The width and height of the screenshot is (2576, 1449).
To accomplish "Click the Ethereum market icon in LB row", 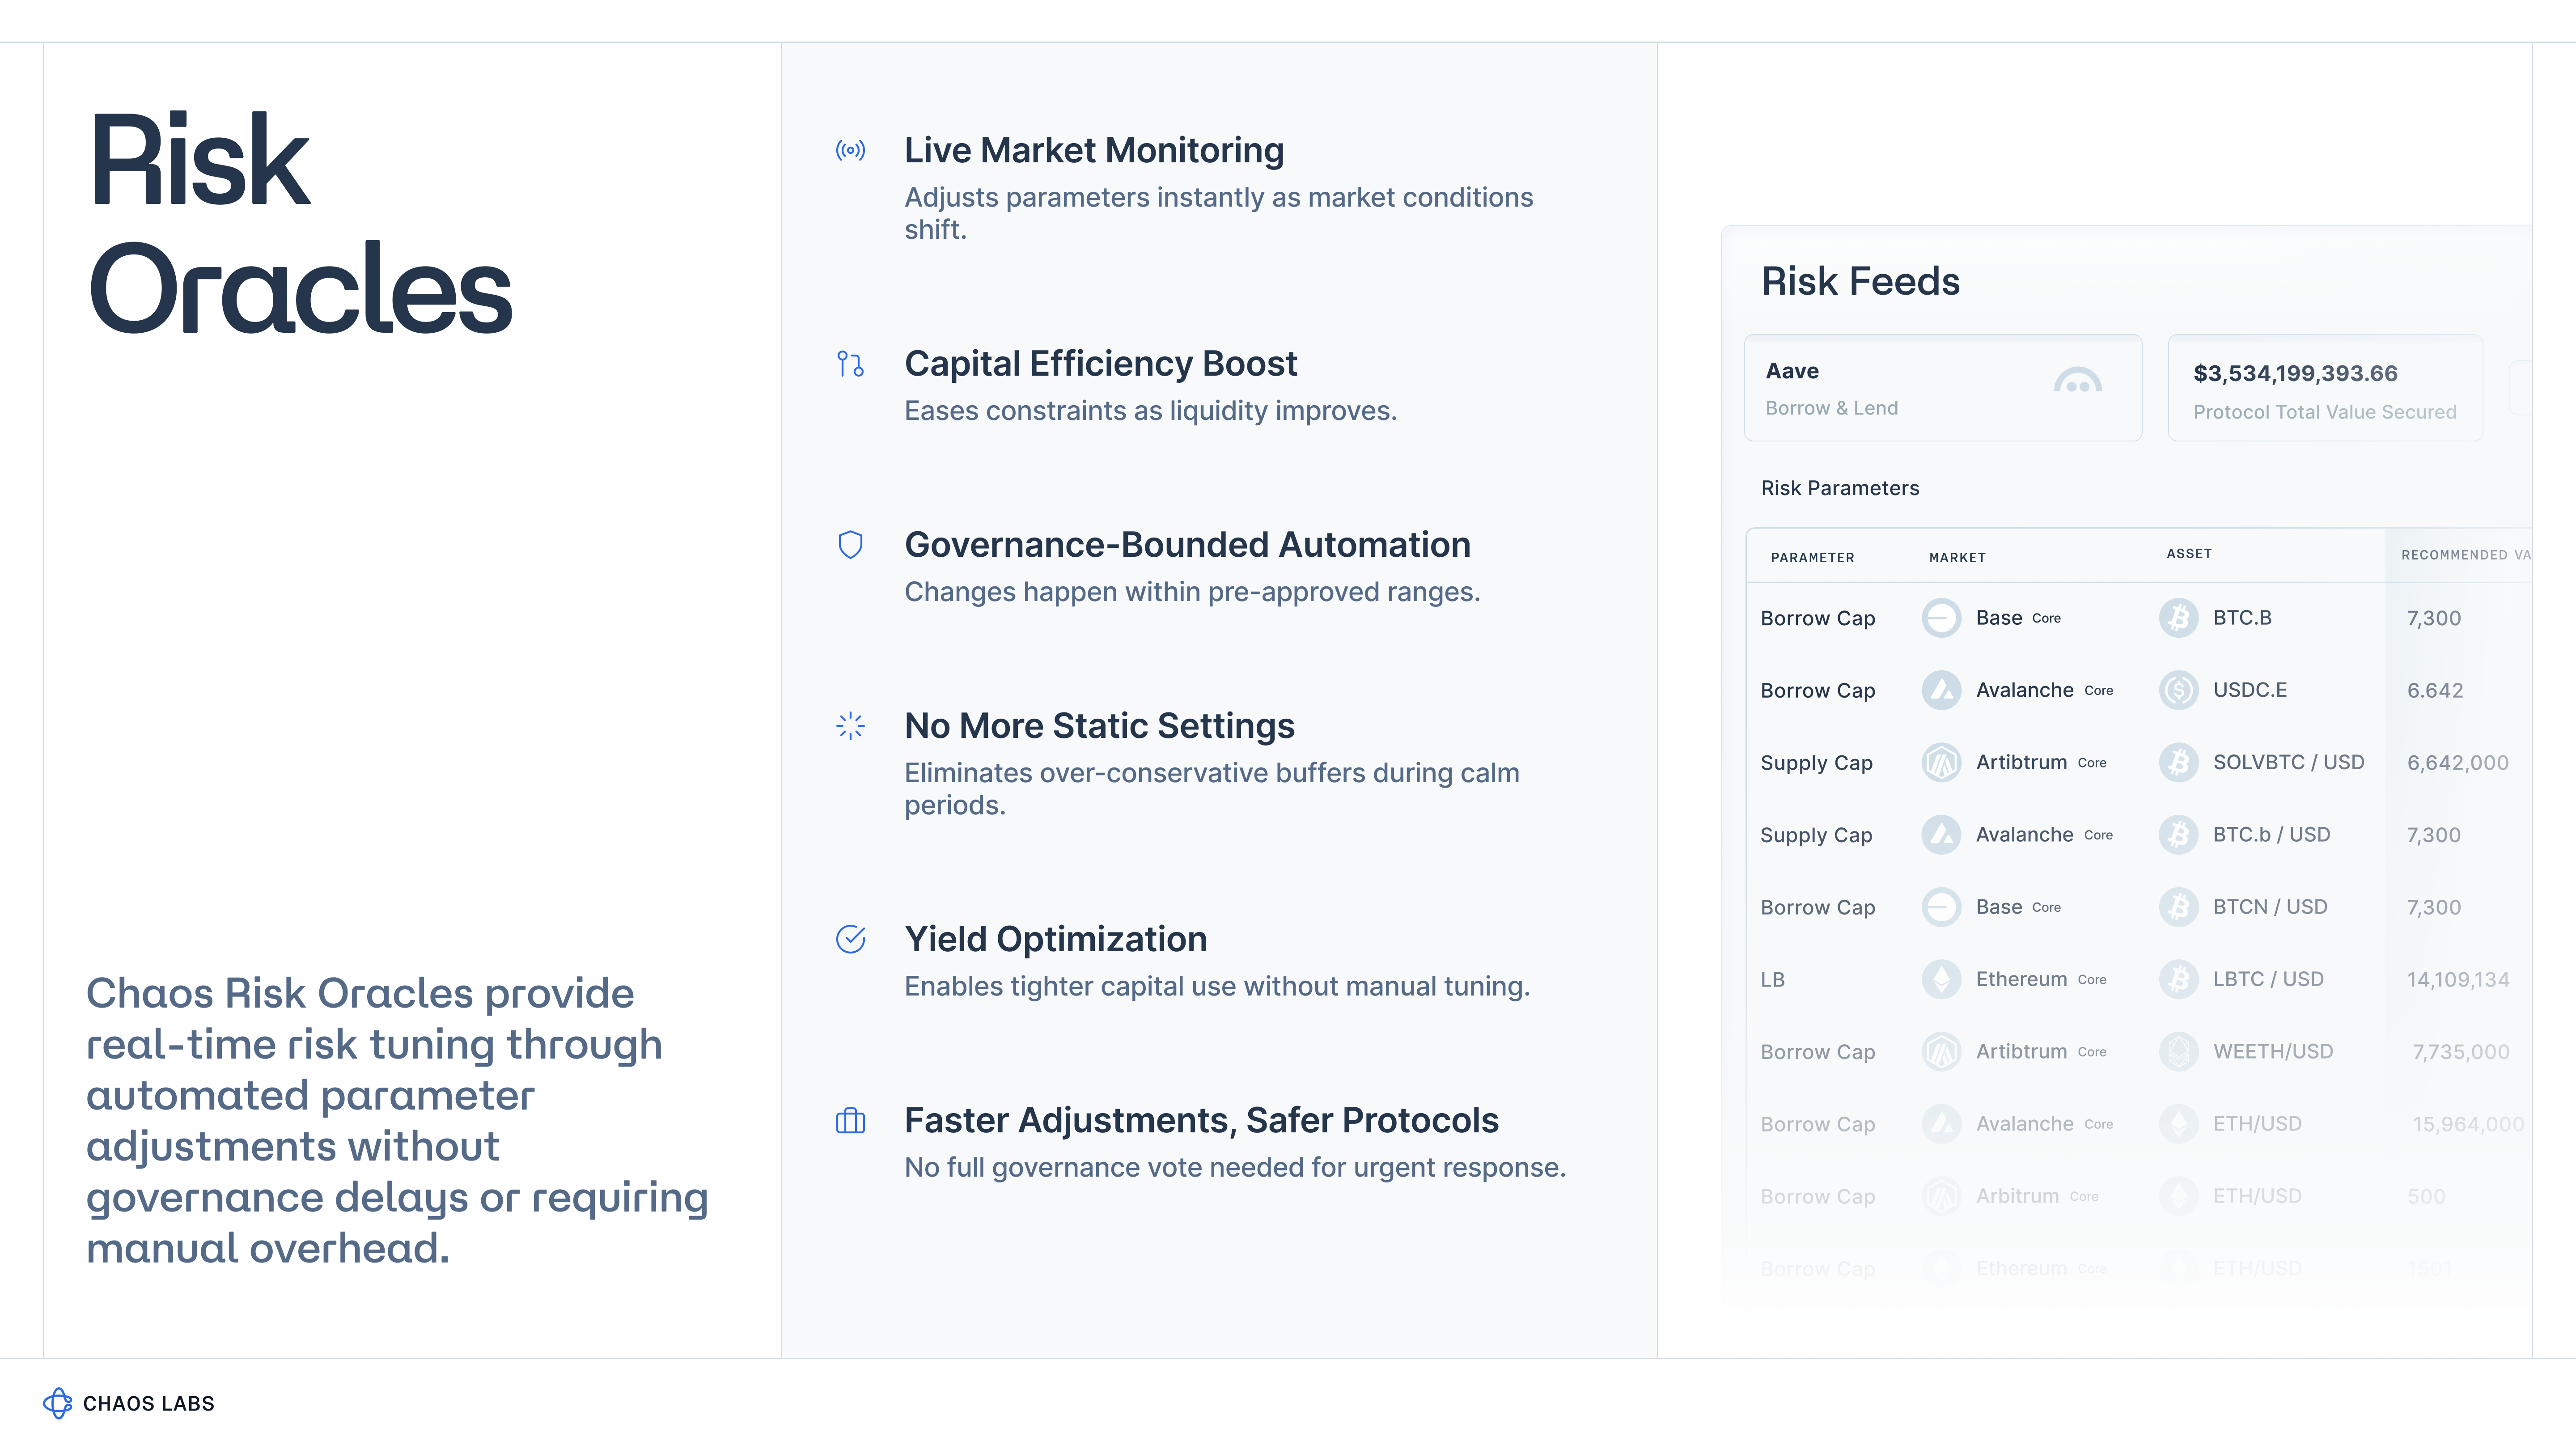I will [1941, 979].
